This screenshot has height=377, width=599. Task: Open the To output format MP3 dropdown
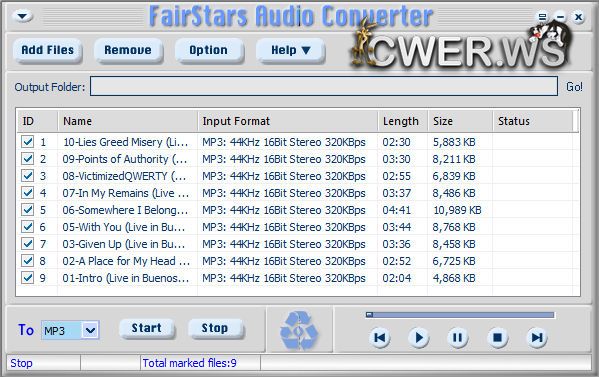point(90,330)
